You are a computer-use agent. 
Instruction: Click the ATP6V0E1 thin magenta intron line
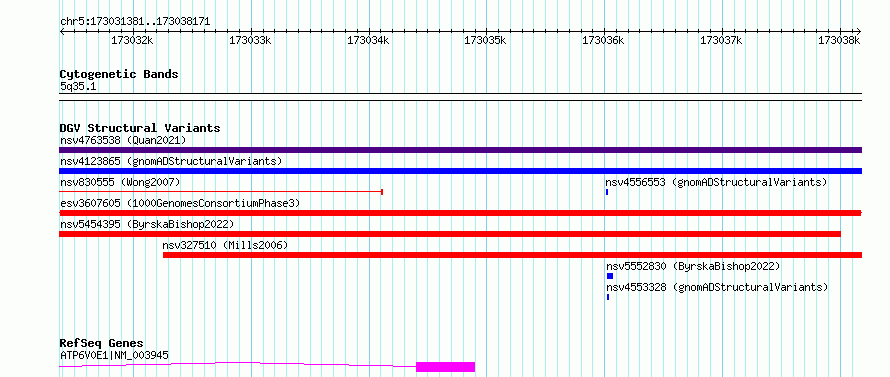237,364
